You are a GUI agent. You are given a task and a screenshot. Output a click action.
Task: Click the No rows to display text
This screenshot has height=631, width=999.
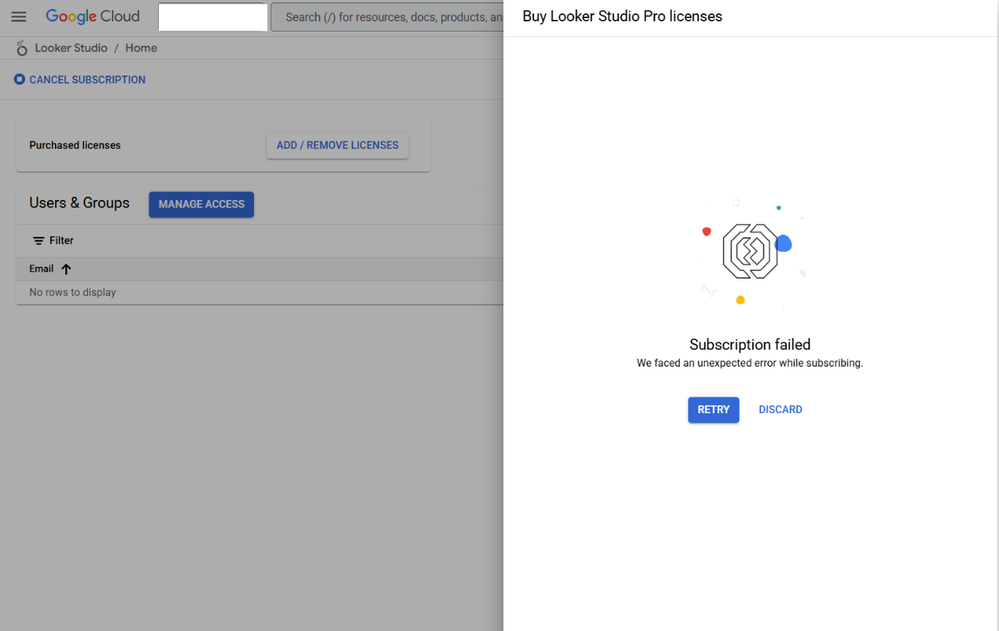pos(73,293)
